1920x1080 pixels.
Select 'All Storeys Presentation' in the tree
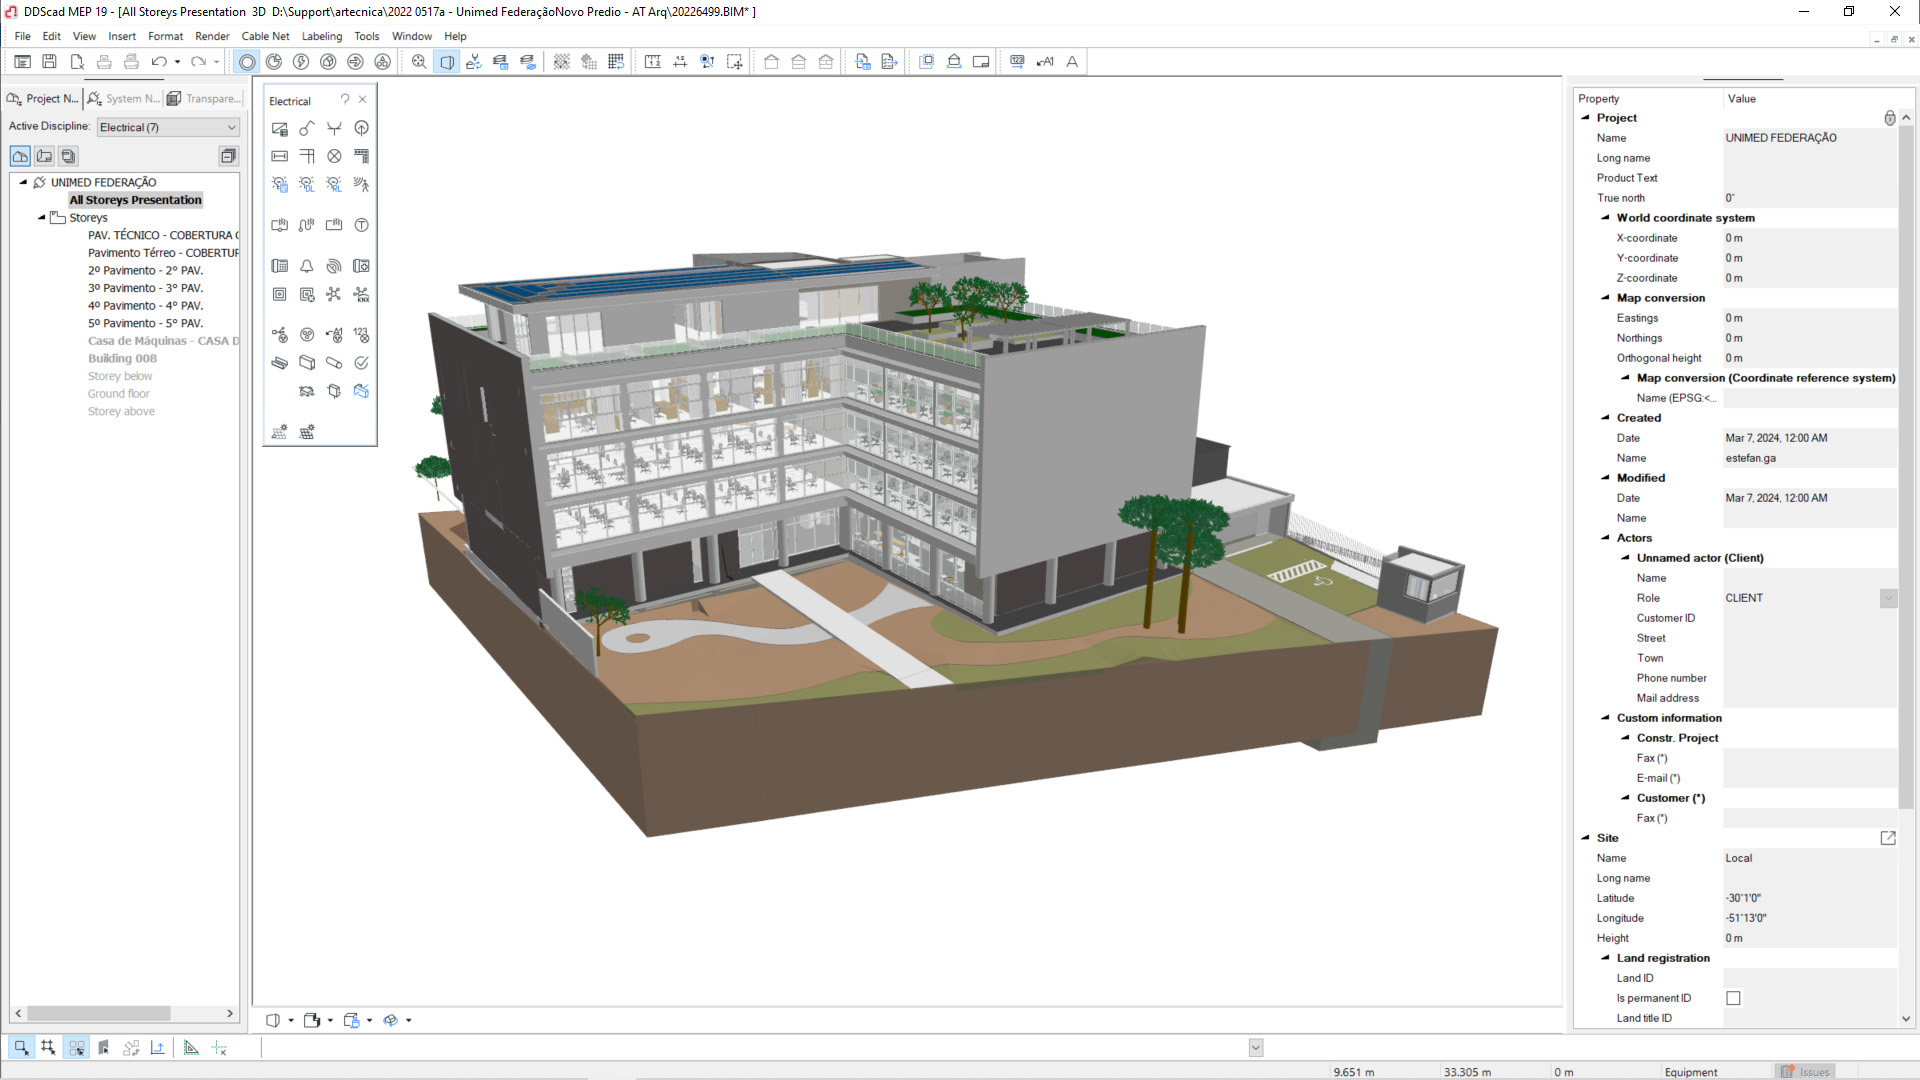coord(135,200)
